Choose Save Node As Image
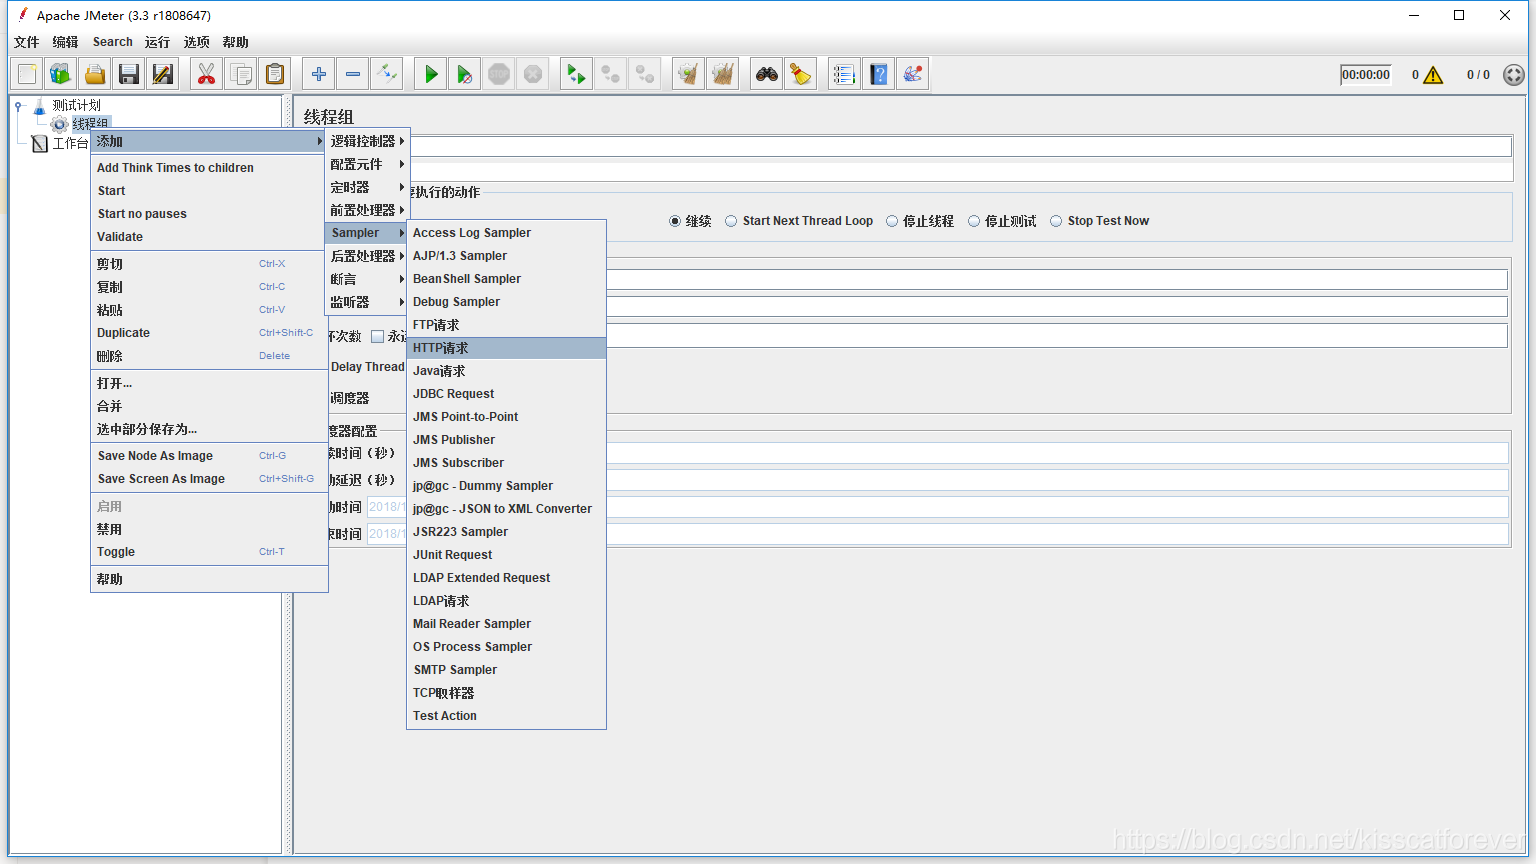The width and height of the screenshot is (1536, 864). click(x=209, y=456)
